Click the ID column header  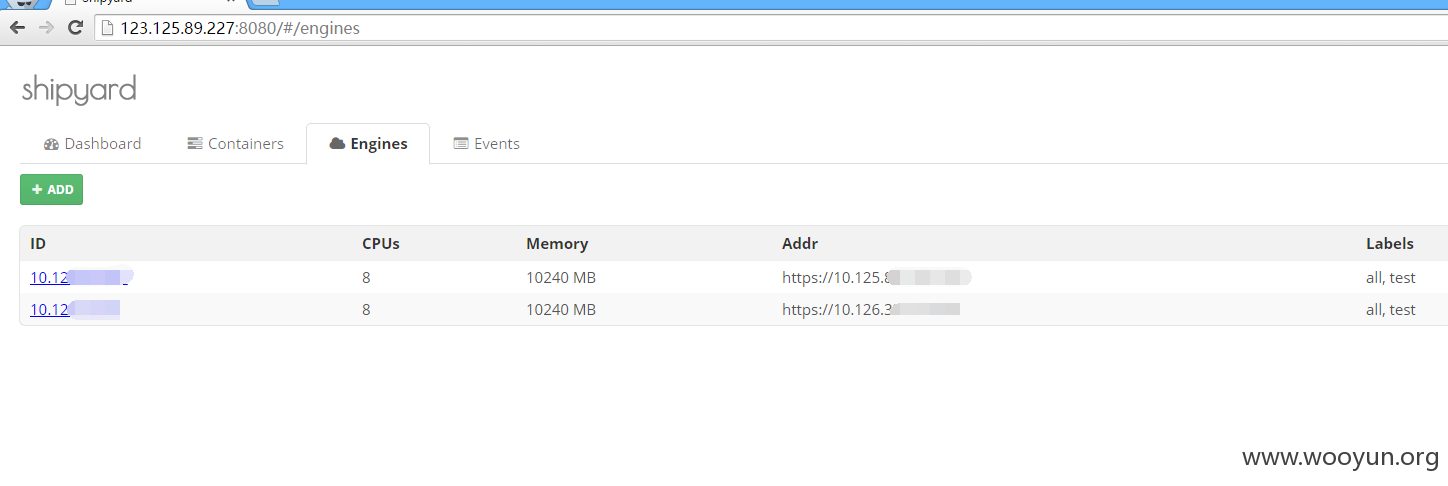[38, 243]
